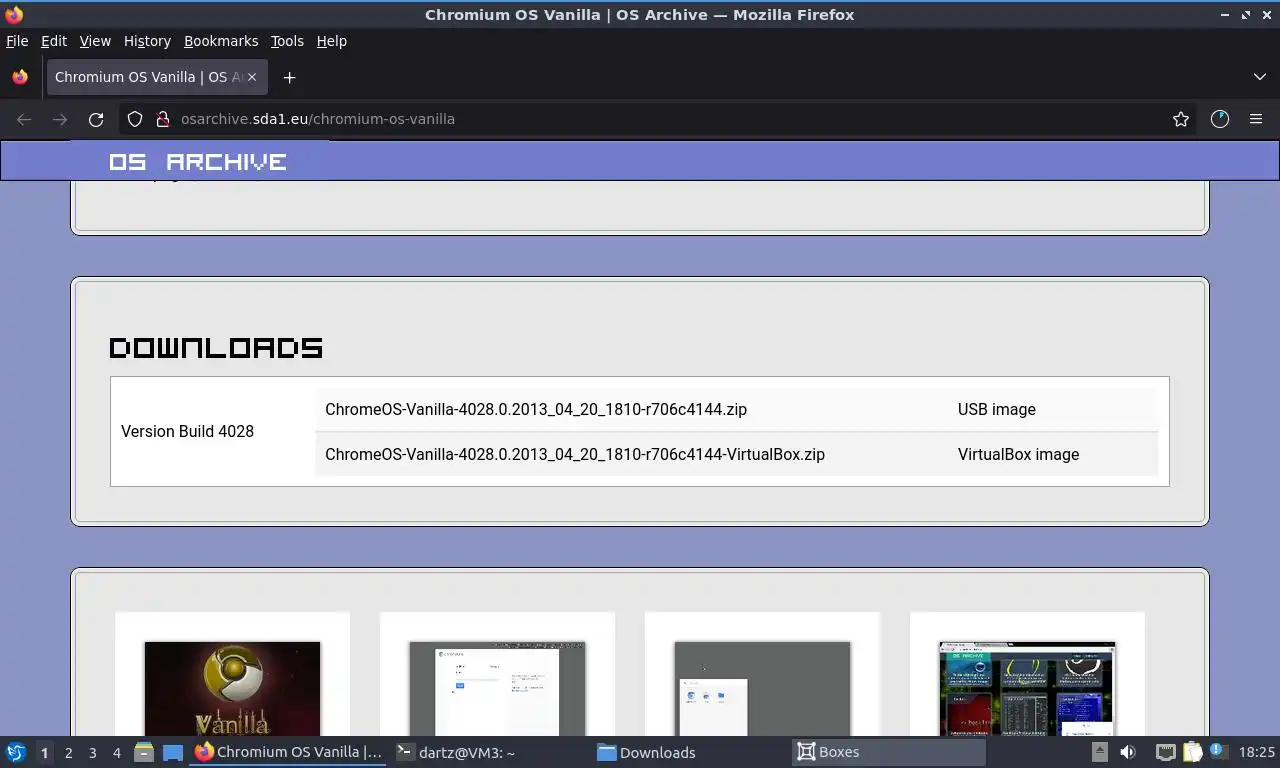Switch to dartz@VM3 terminal taskbar item
Screen dimensions: 1280x768
click(488, 752)
